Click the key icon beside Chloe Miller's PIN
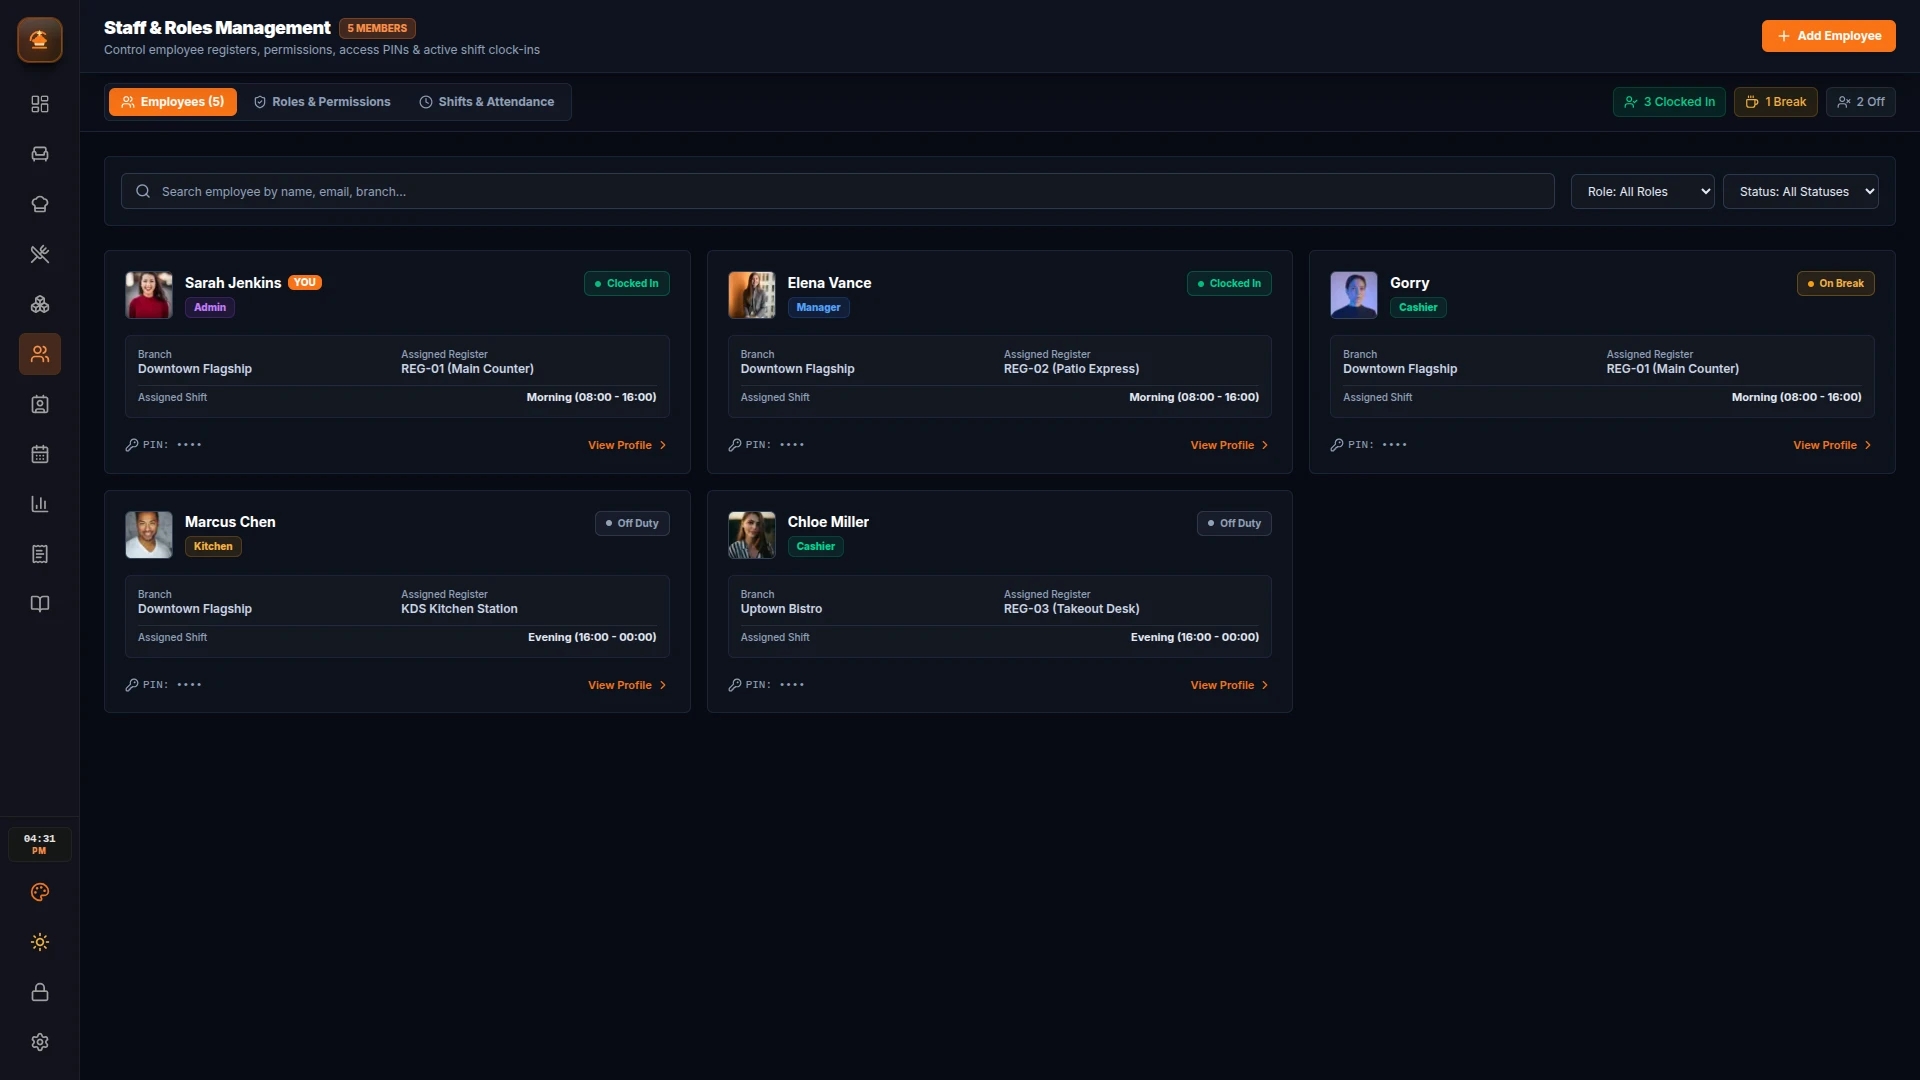Image resolution: width=1920 pixels, height=1080 pixels. [735, 685]
